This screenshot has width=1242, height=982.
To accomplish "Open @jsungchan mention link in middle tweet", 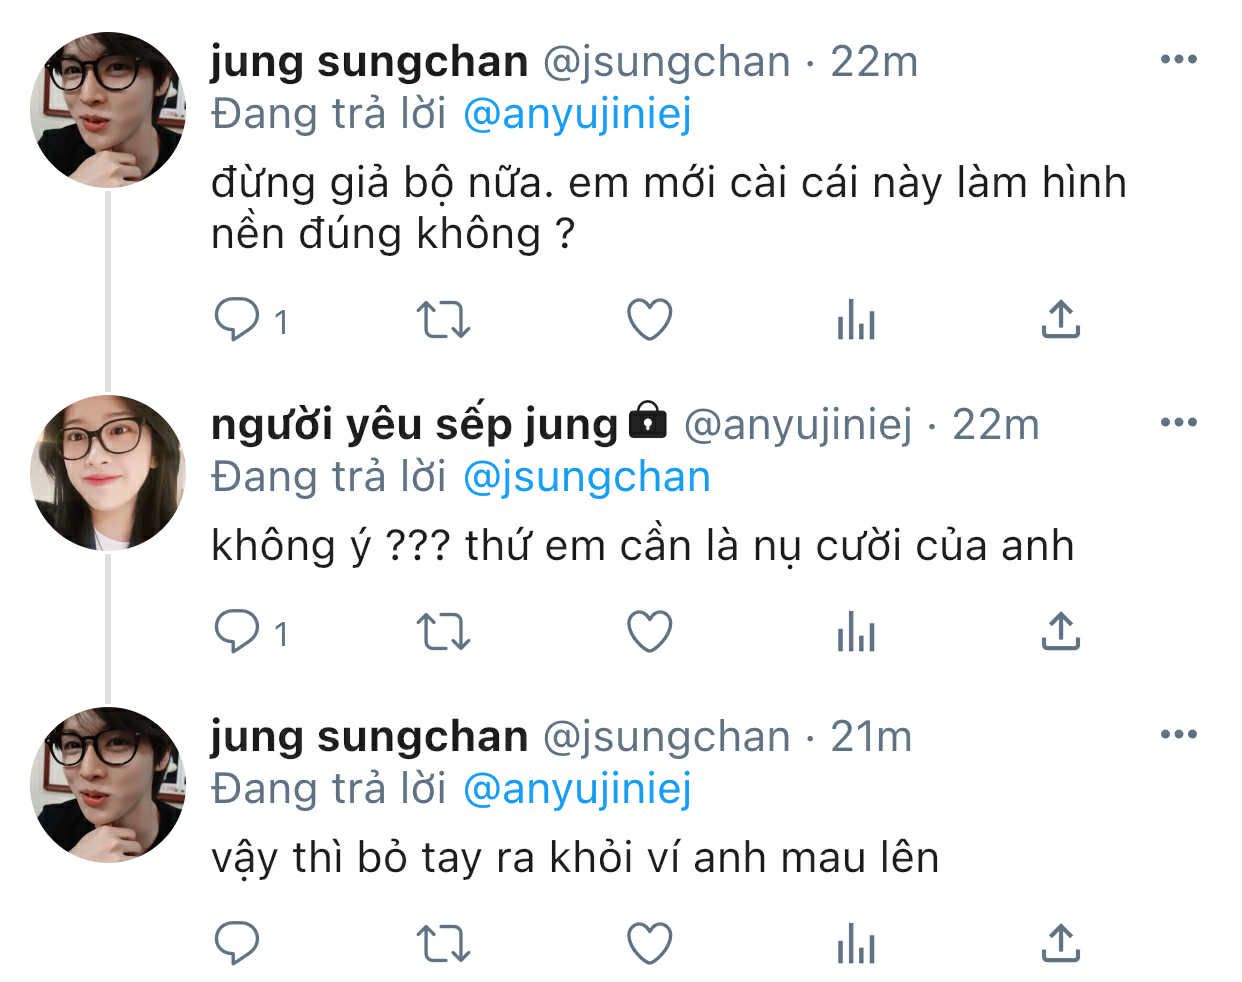I will click(x=586, y=477).
